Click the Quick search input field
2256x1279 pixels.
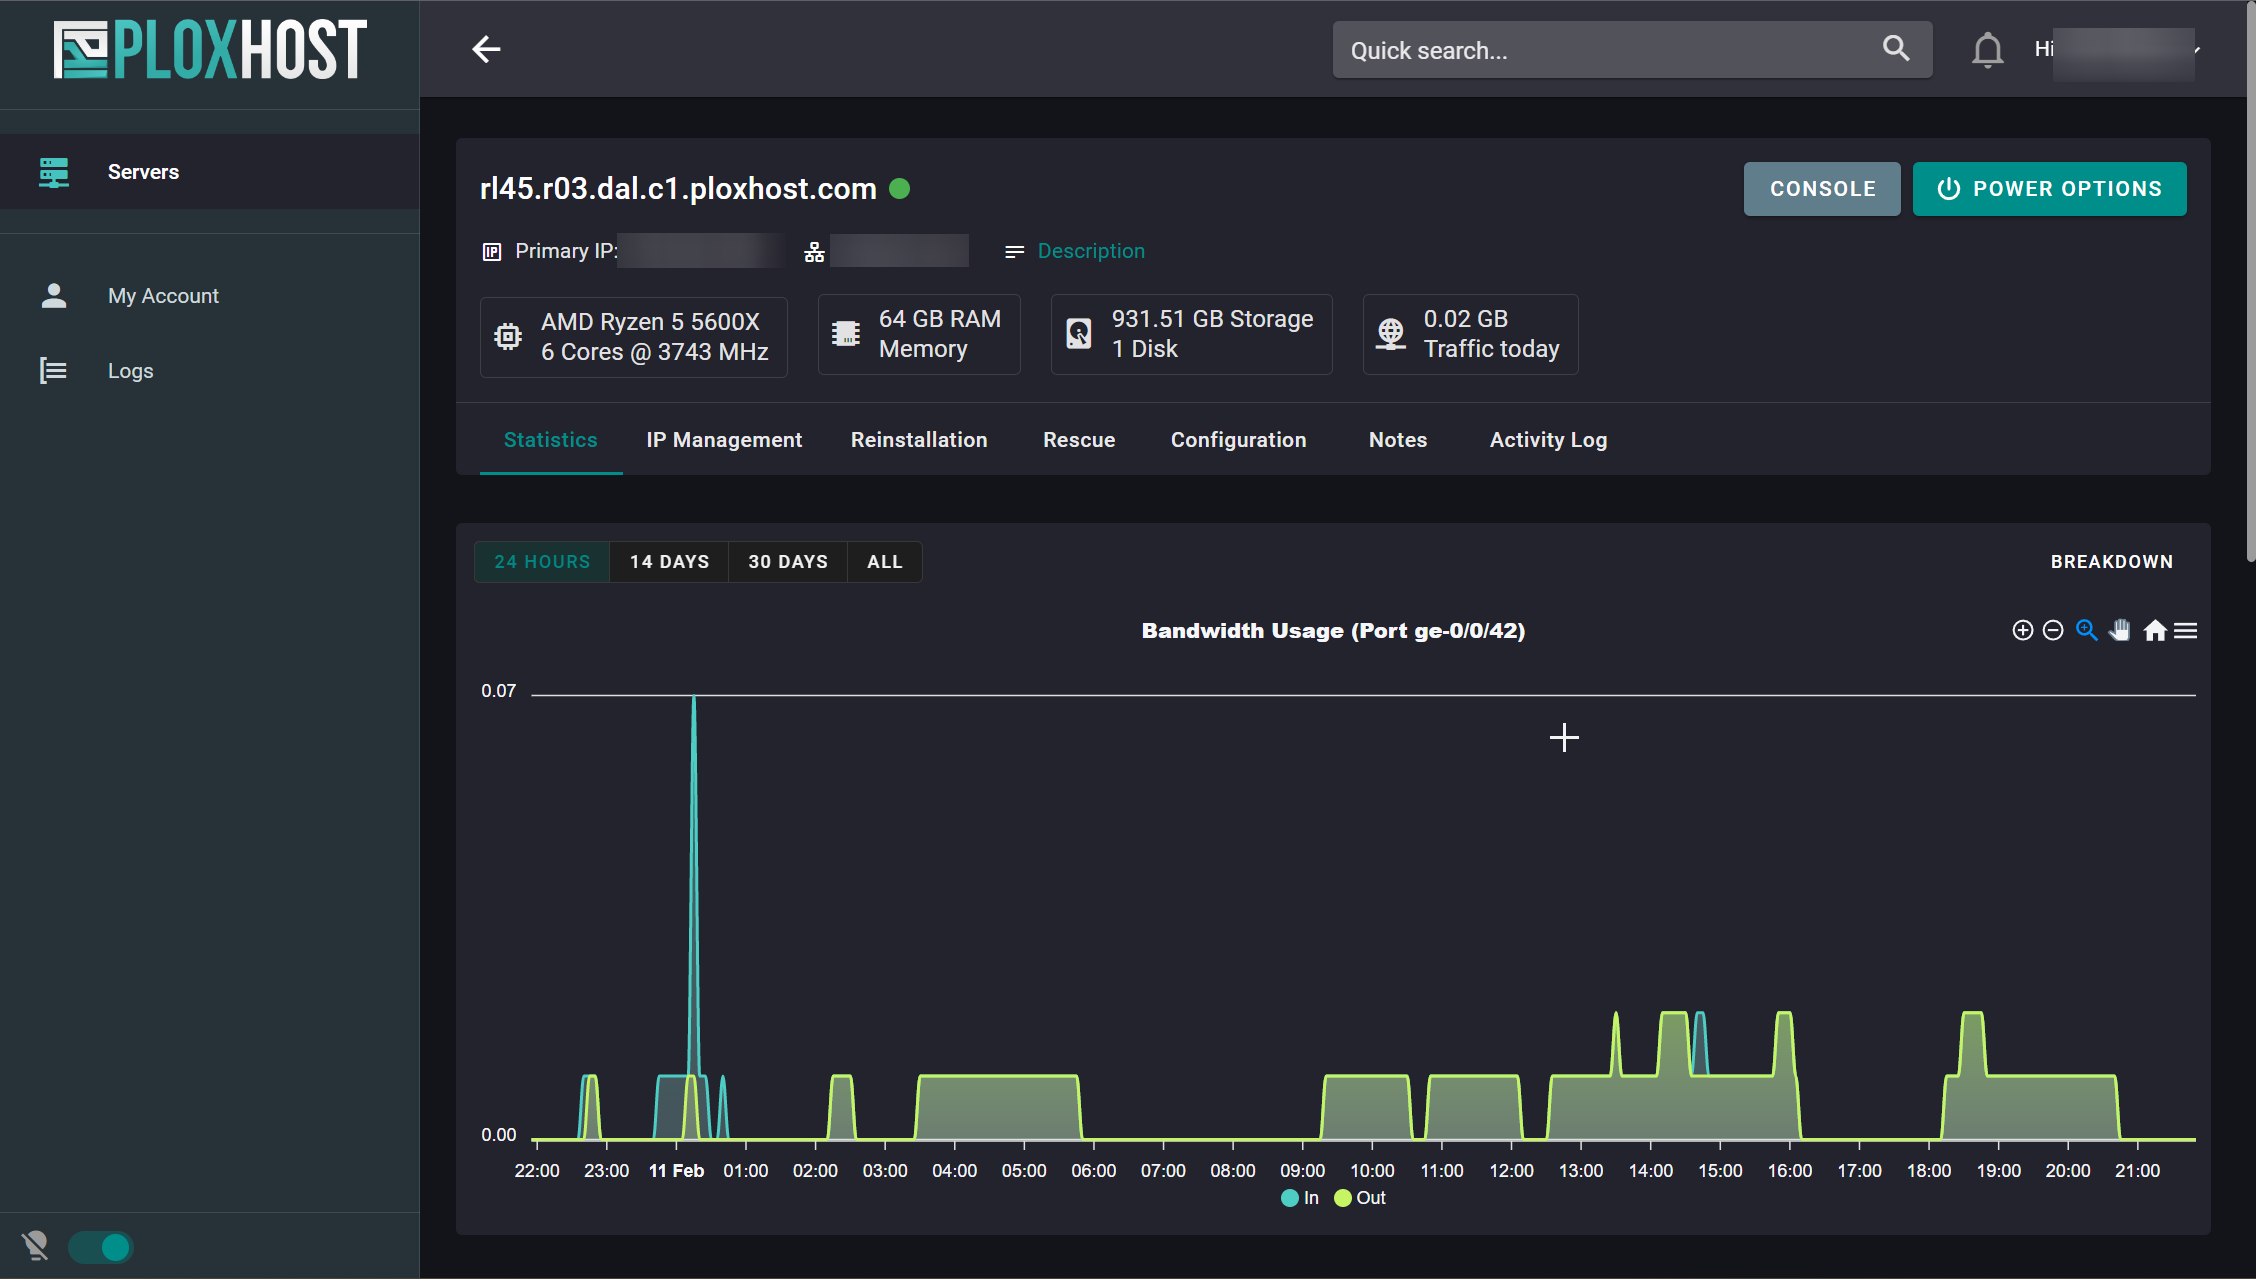tap(1627, 48)
